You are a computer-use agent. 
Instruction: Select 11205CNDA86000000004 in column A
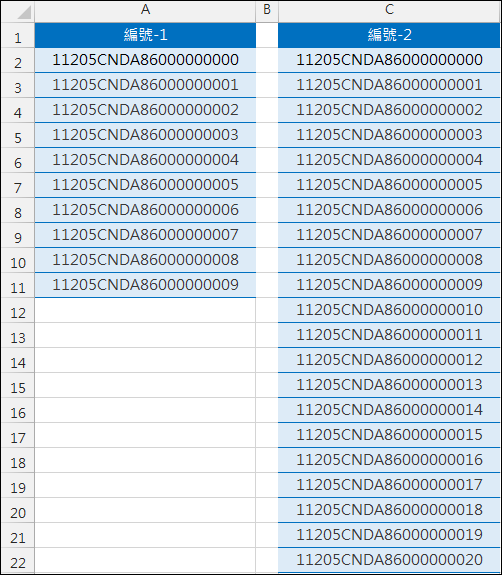tap(145, 160)
